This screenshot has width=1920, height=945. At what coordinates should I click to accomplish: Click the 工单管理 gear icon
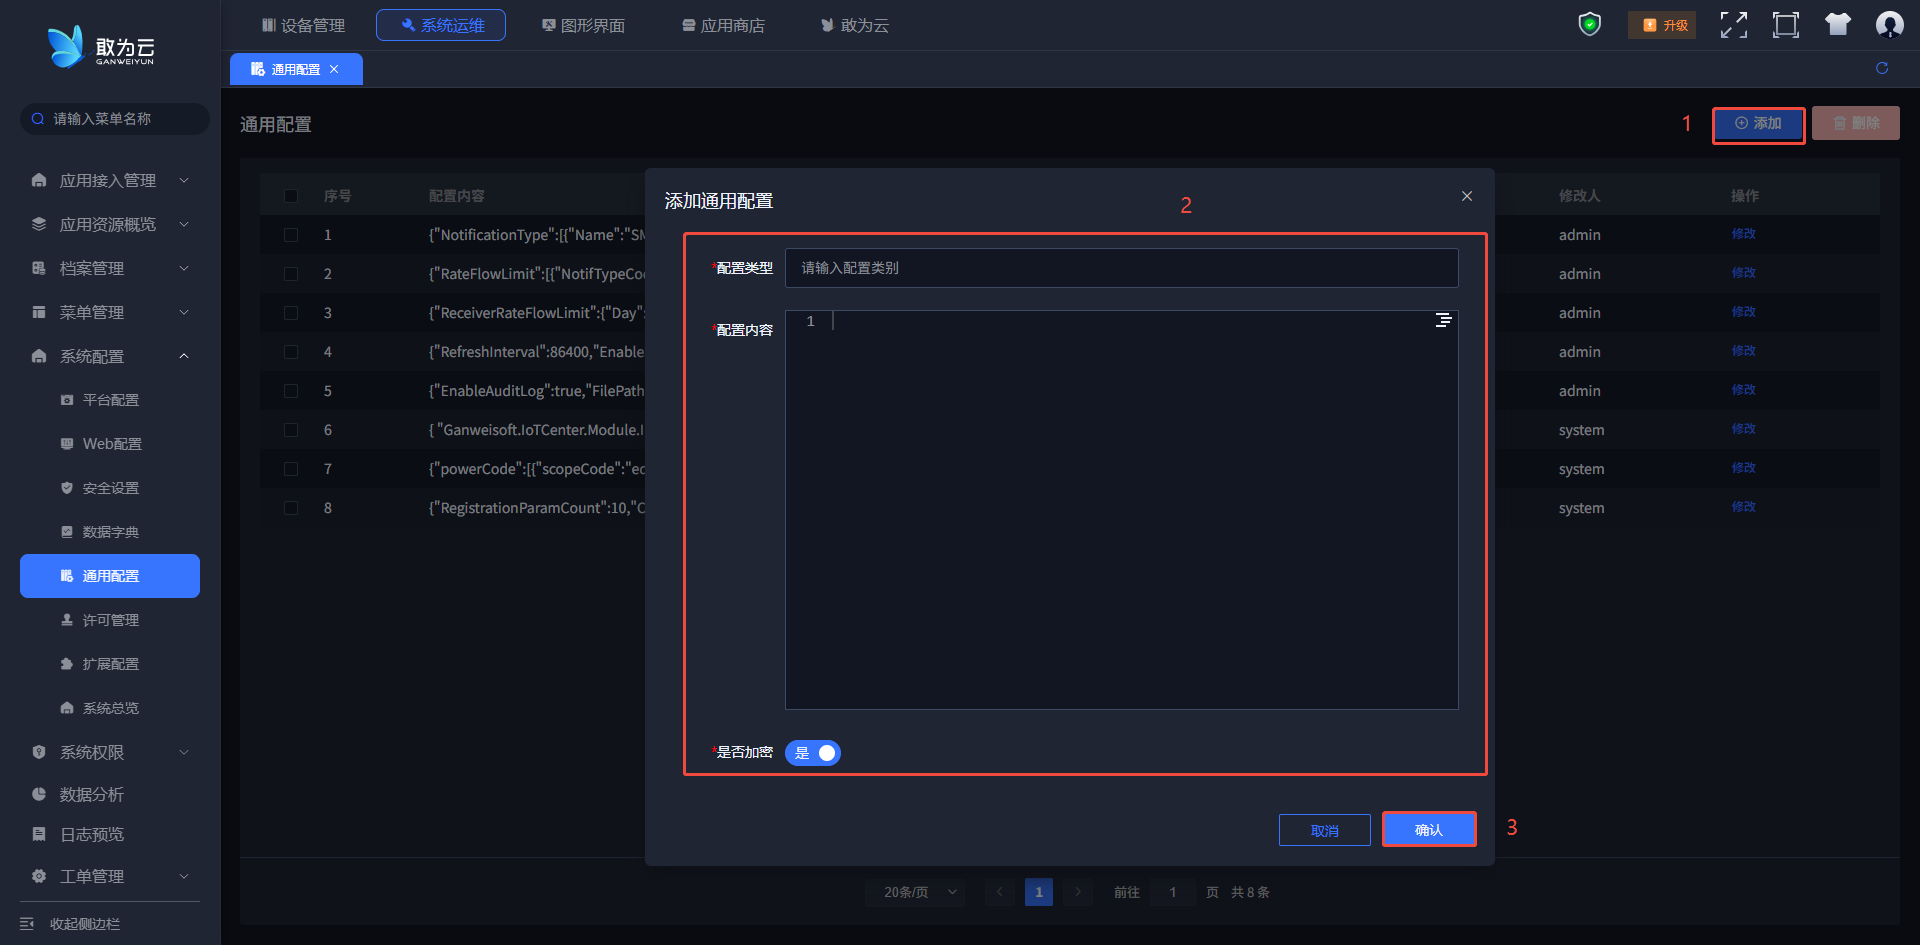click(39, 876)
